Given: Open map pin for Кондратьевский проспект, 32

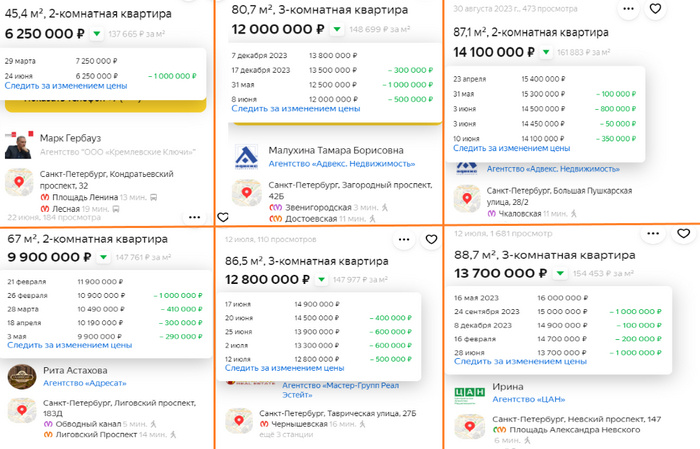Looking at the screenshot, I should [x=19, y=182].
